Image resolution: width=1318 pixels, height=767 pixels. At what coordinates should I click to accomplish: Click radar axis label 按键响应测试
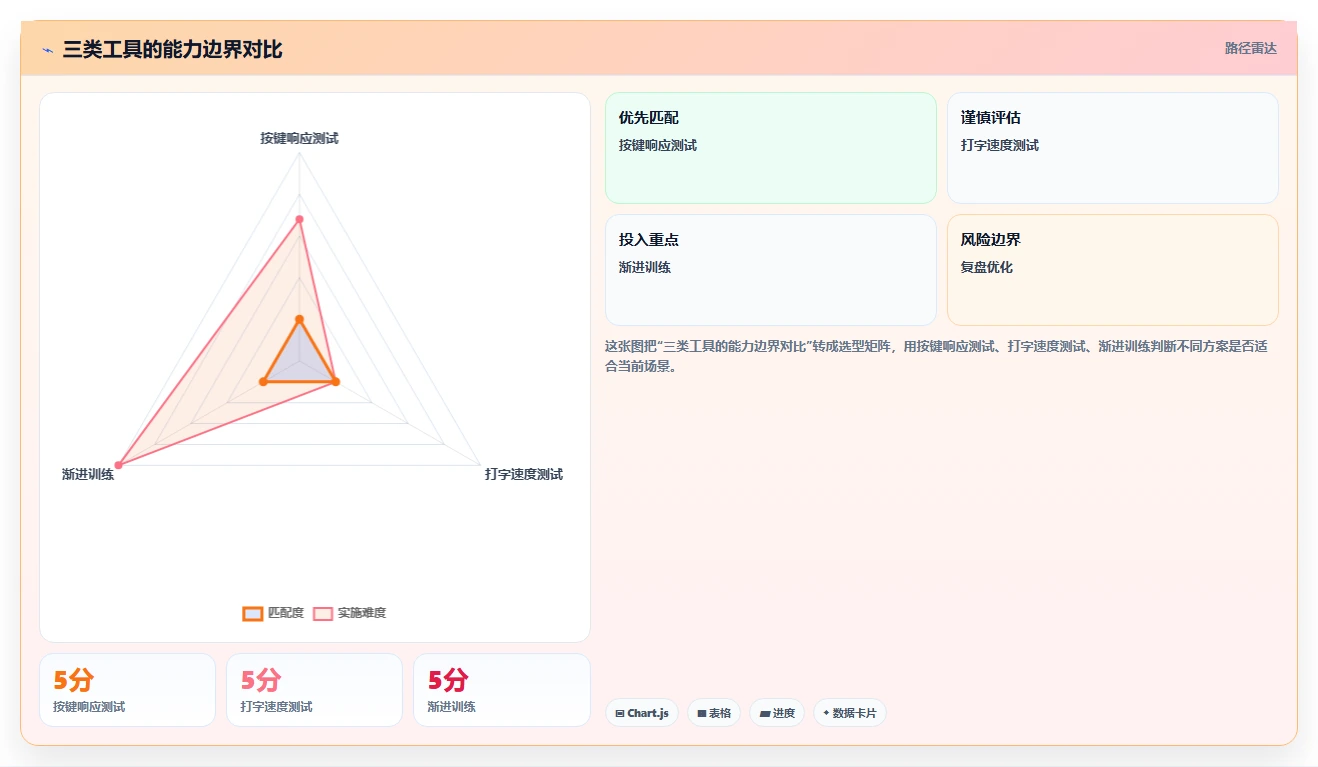coord(299,138)
